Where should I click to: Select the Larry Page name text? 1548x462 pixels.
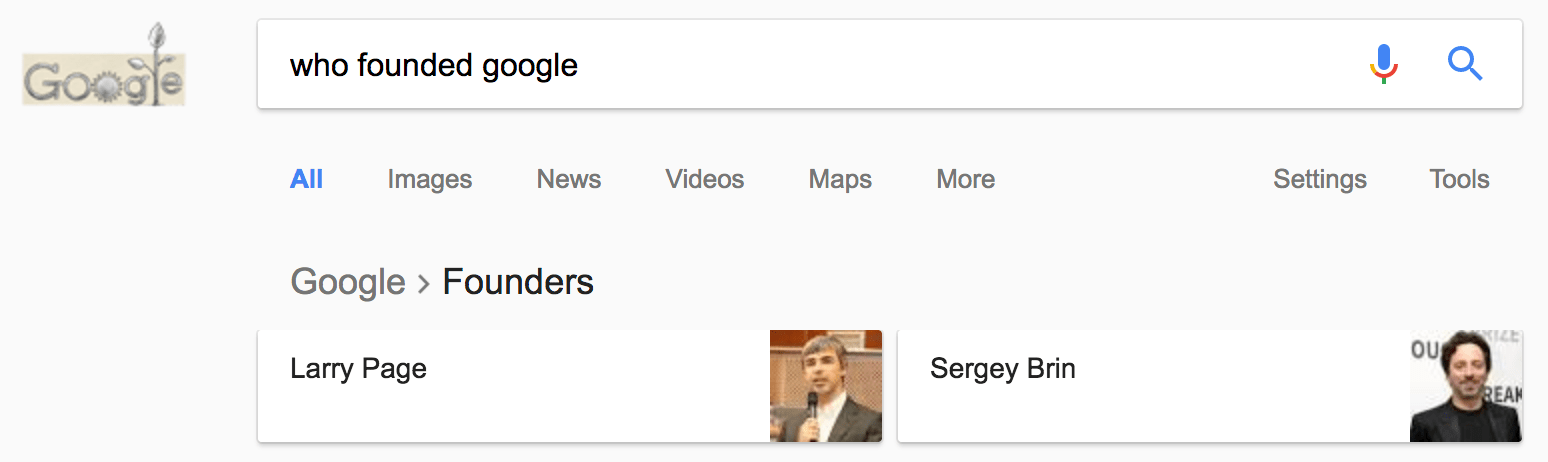pos(358,368)
